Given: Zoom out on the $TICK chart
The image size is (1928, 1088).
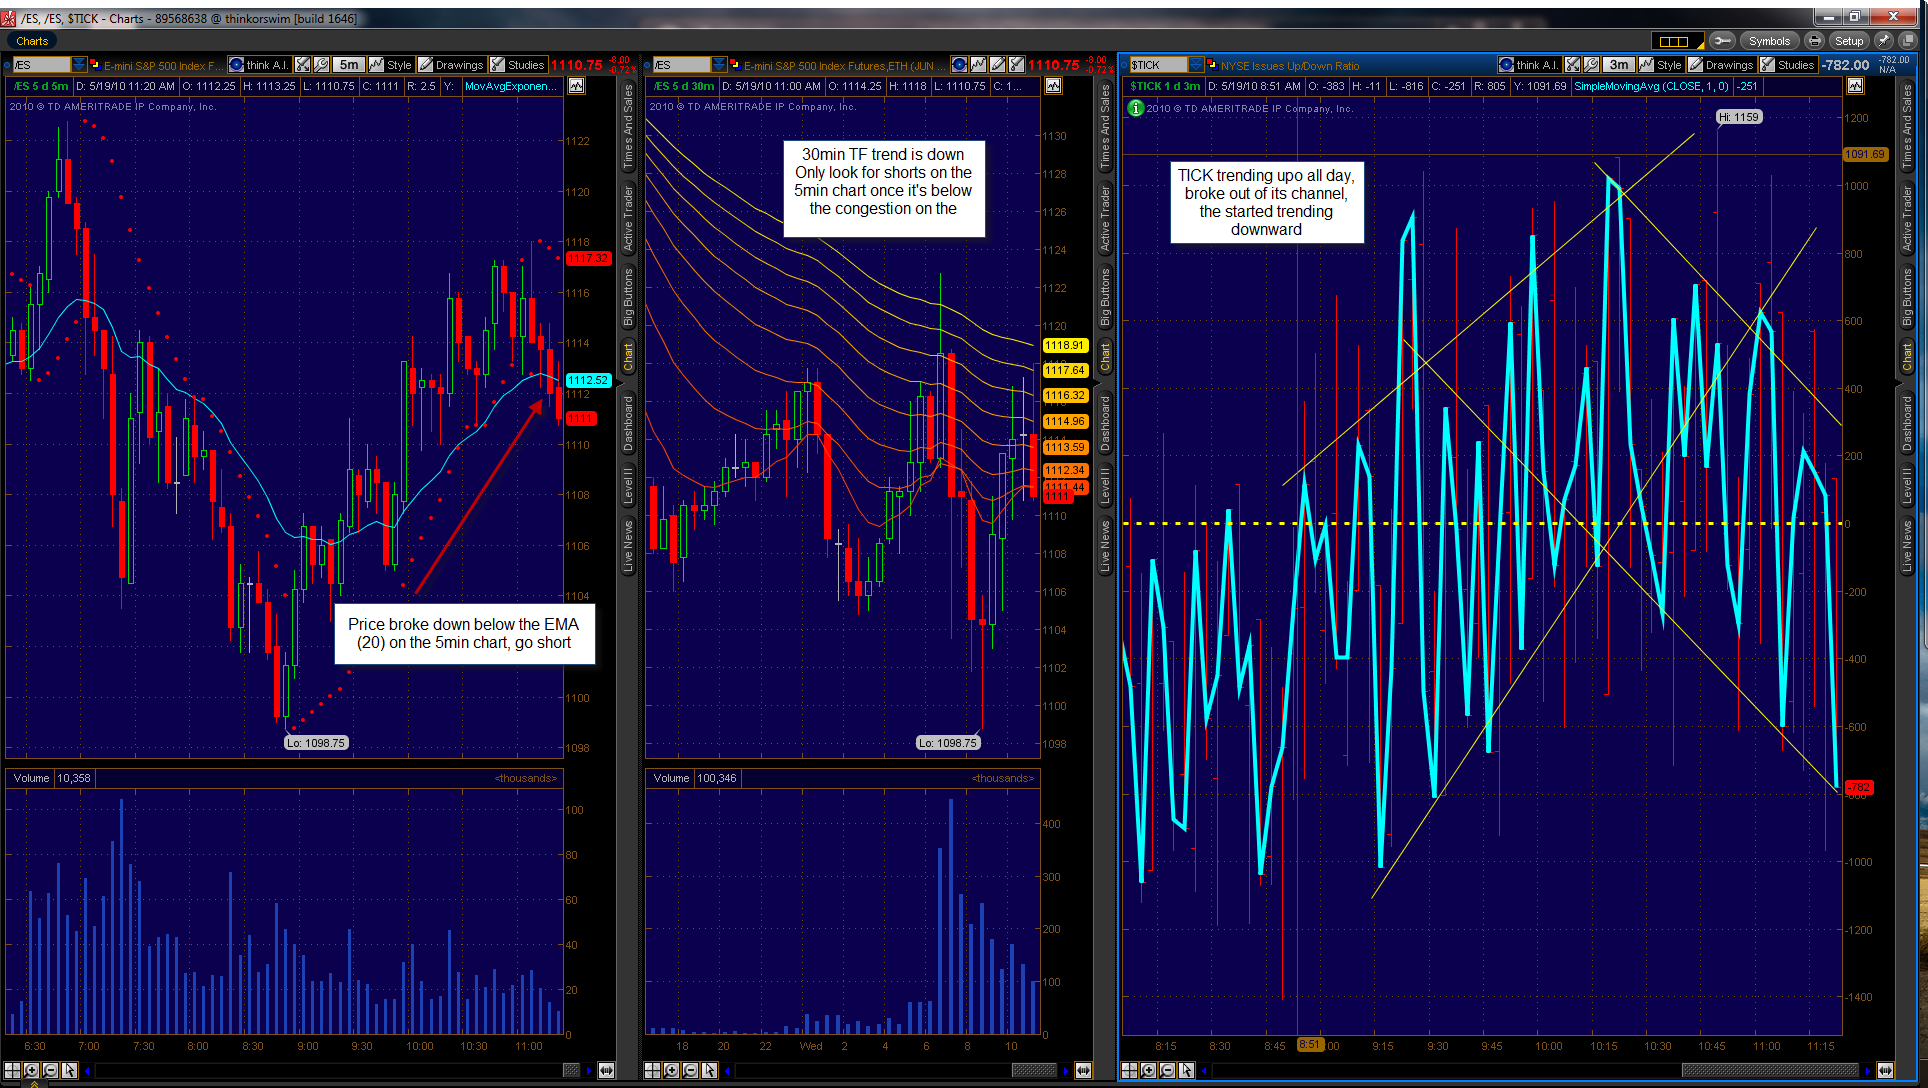Looking at the screenshot, I should tap(1167, 1070).
